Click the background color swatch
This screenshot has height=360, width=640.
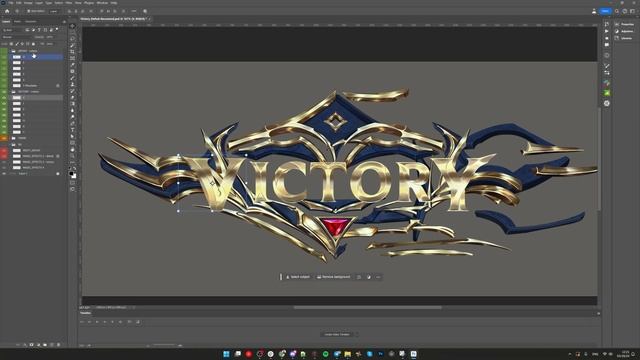74,176
